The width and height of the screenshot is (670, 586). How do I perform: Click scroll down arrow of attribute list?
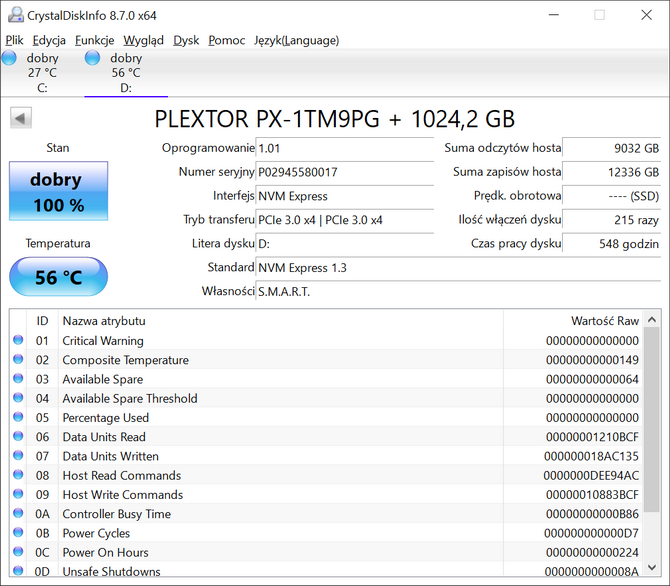pos(652,567)
